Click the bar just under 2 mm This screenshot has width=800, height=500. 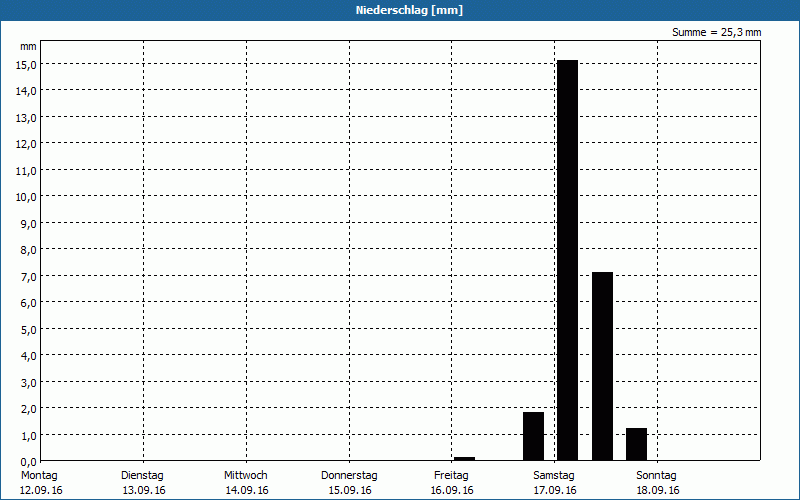point(533,436)
